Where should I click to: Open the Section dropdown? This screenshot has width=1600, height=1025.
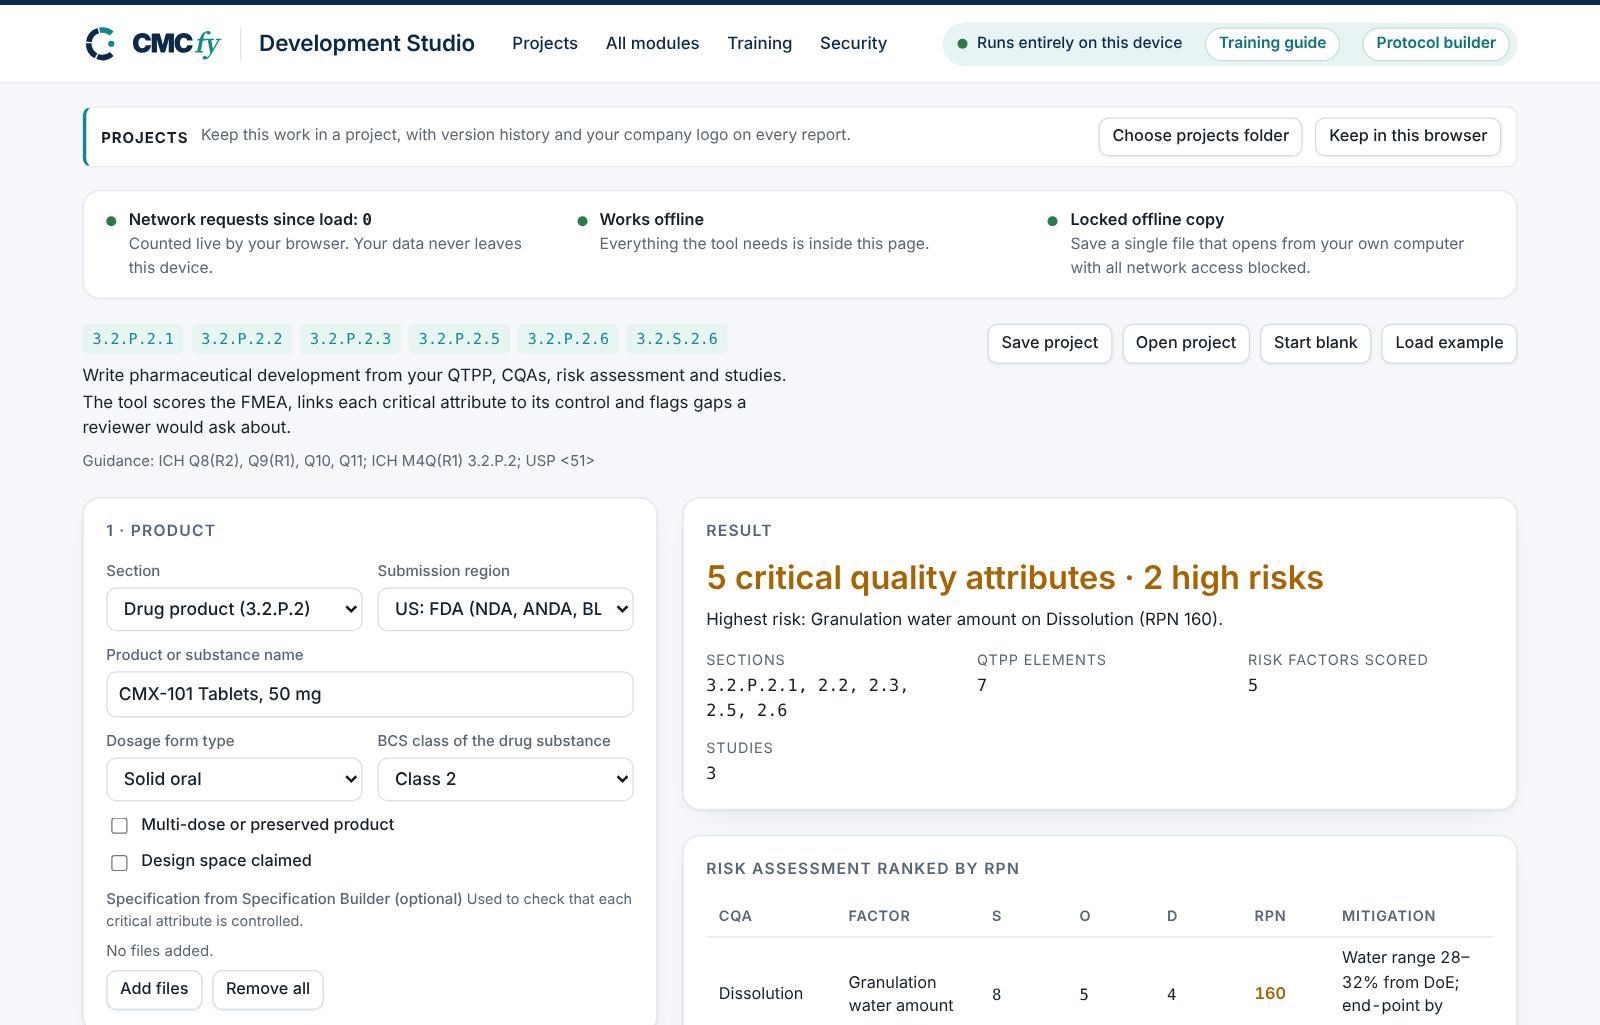234,609
